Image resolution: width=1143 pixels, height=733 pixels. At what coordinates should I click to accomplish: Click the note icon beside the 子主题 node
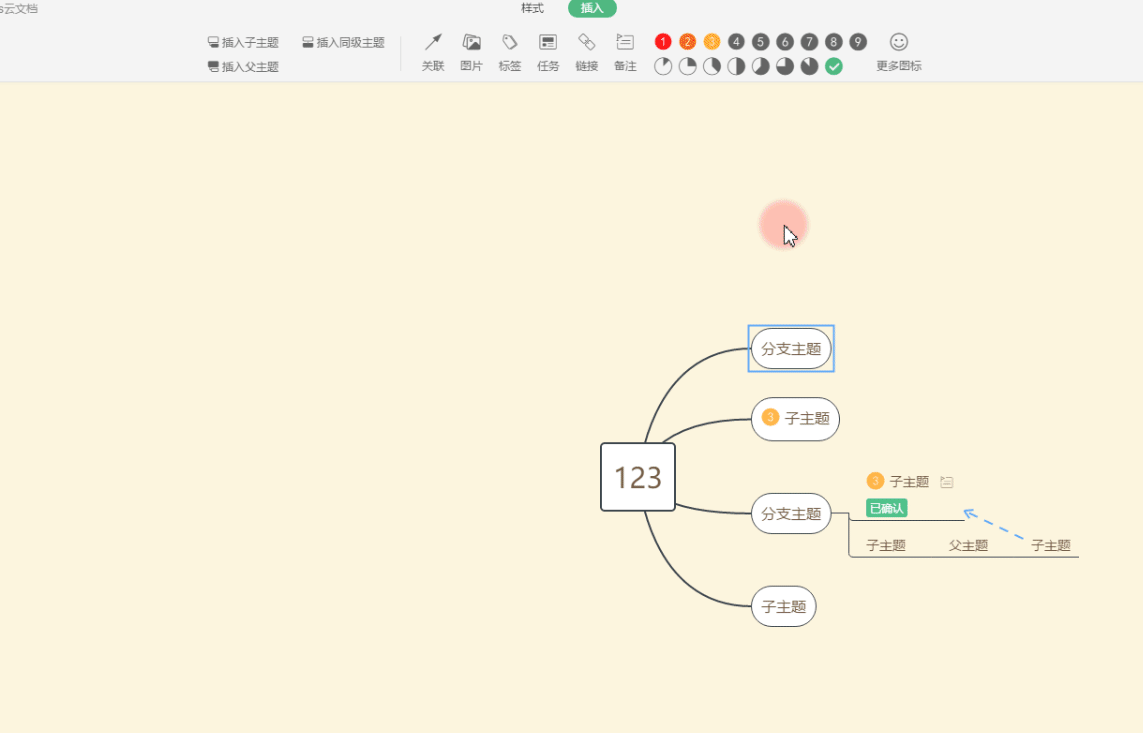[x=947, y=481]
